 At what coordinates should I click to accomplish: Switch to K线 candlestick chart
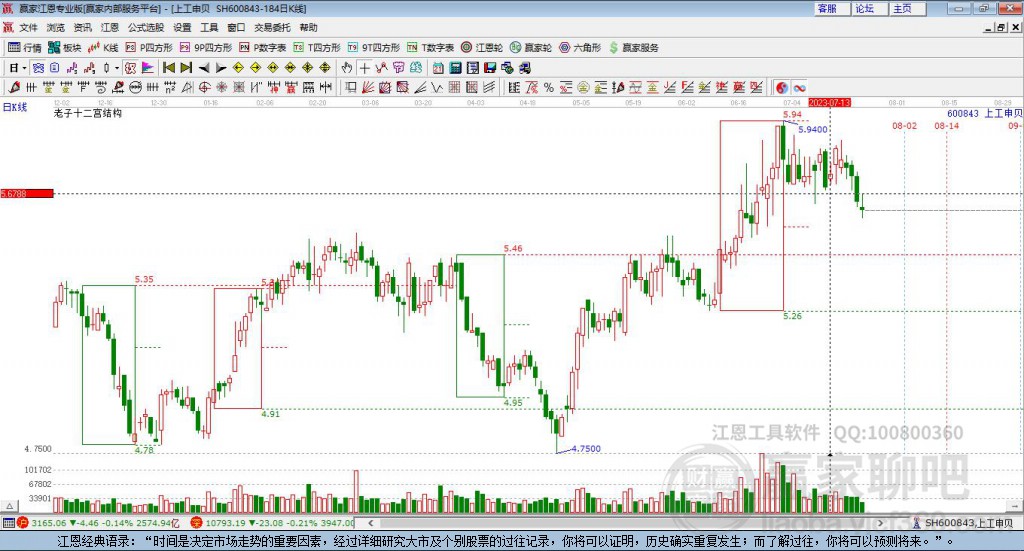pyautogui.click(x=103, y=47)
